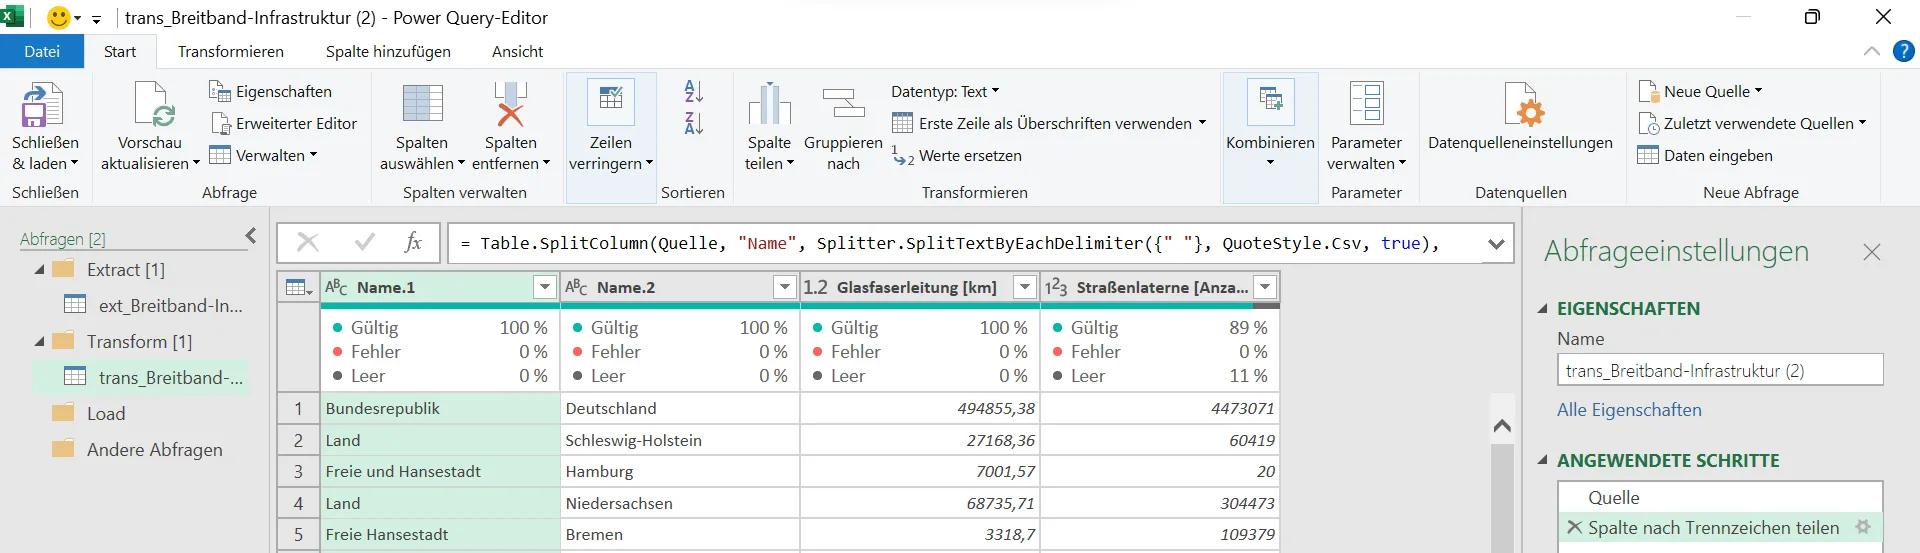Viewport: 1920px width, 553px height.
Task: Click the Spalten entfernen icon
Action: point(510,104)
